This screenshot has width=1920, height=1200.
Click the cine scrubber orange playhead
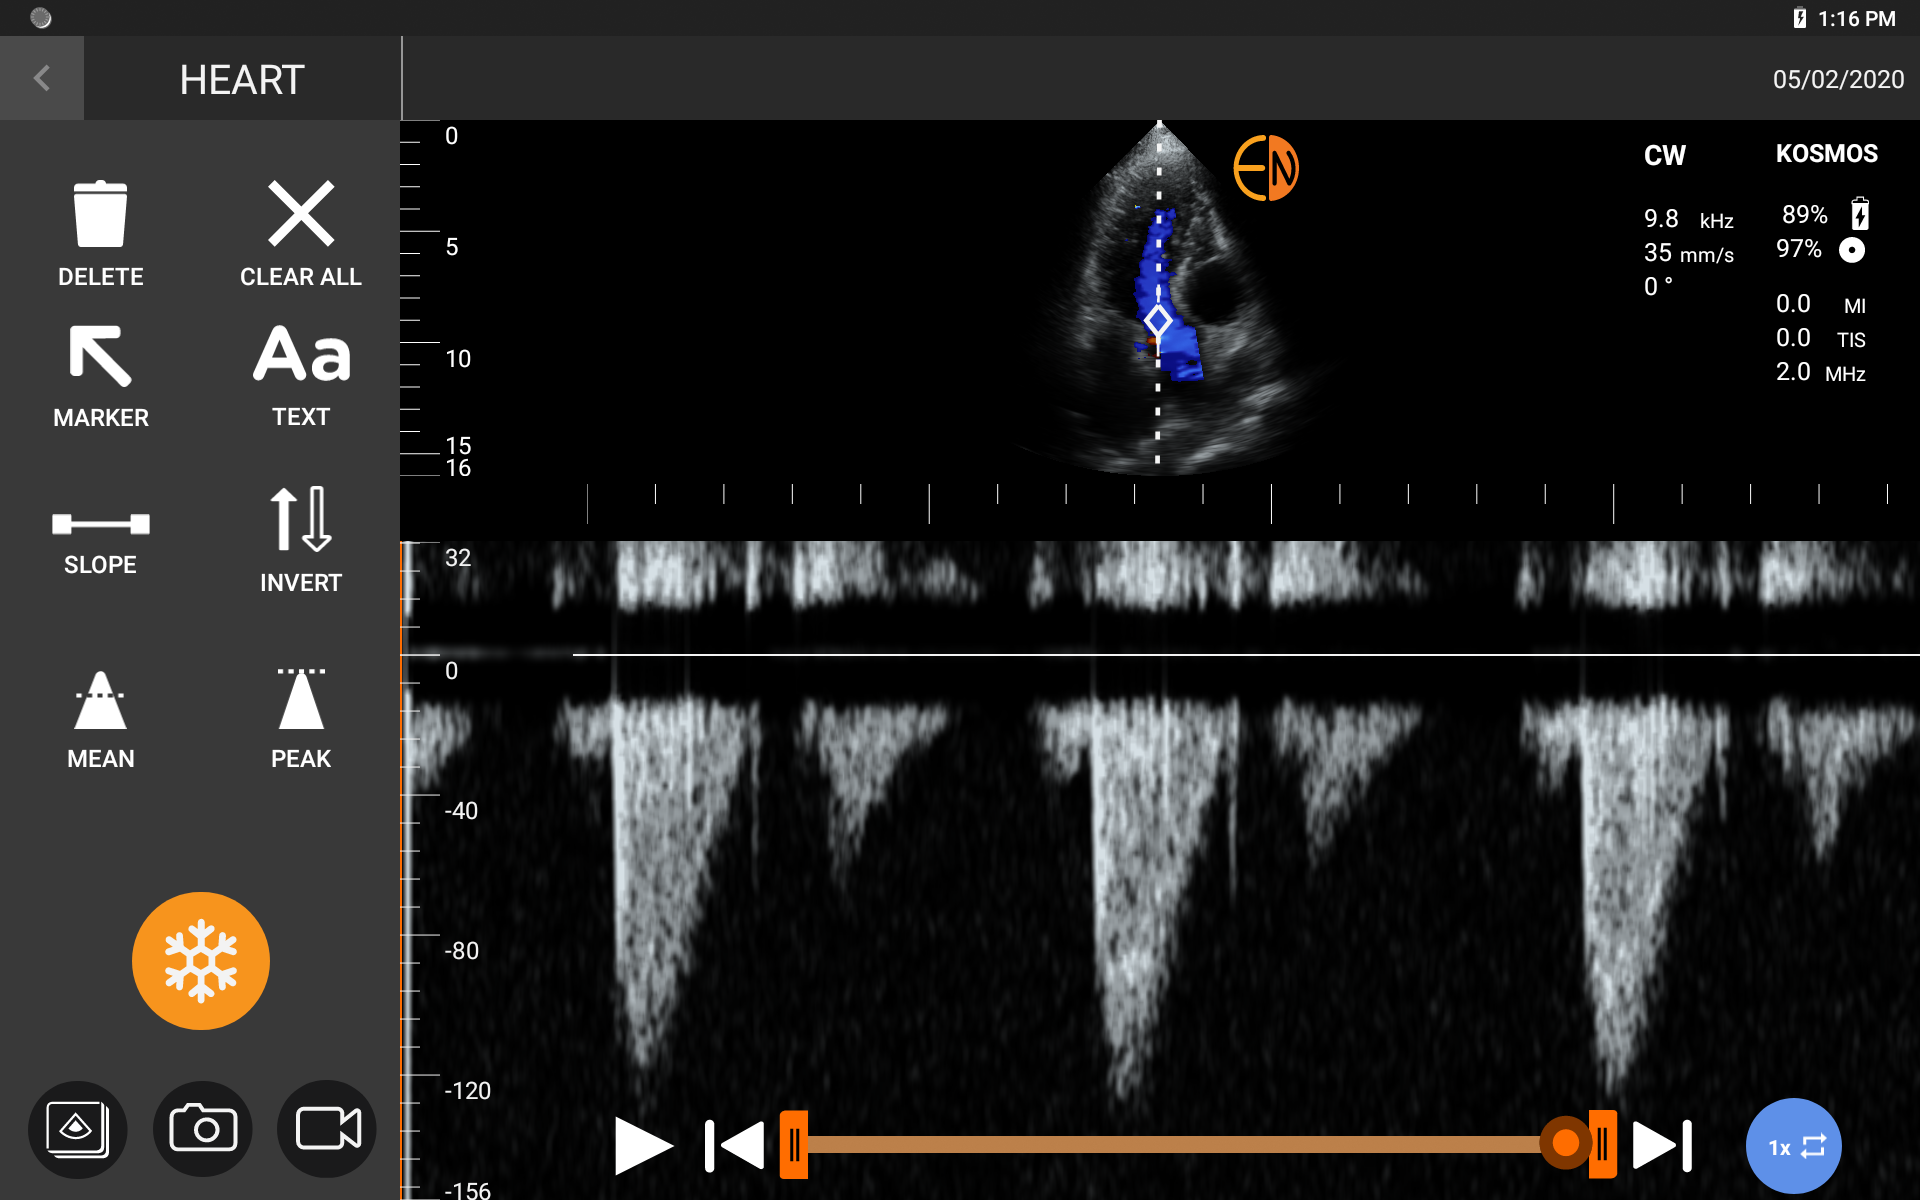coord(1565,1143)
